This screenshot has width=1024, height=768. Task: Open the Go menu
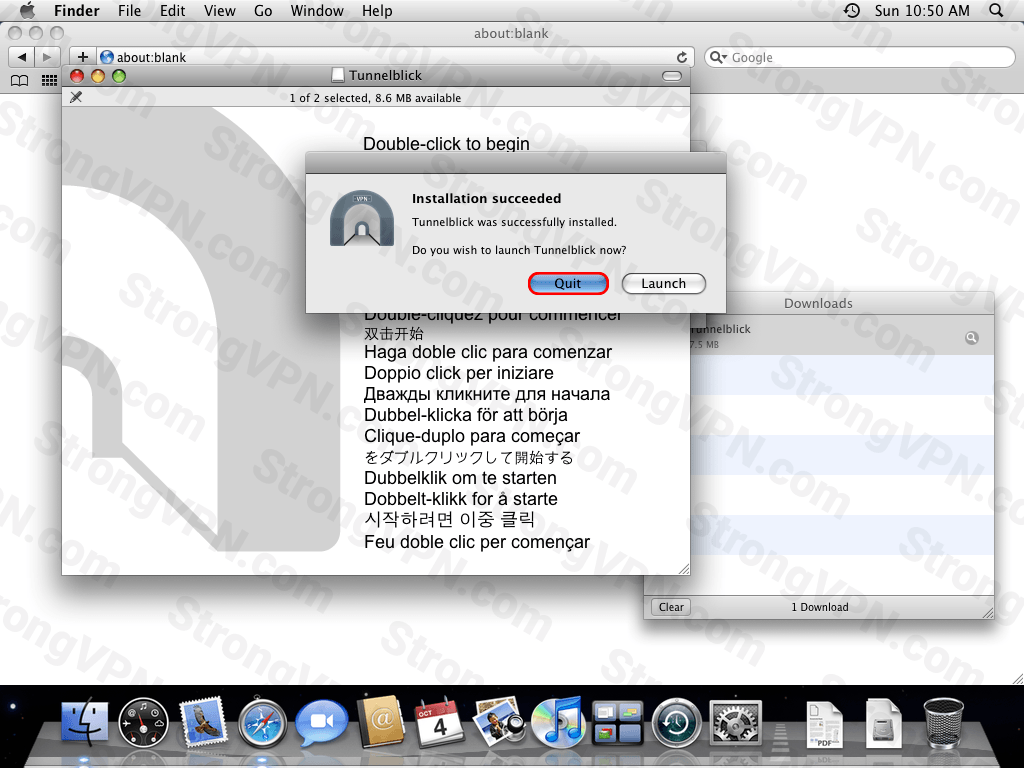[263, 10]
